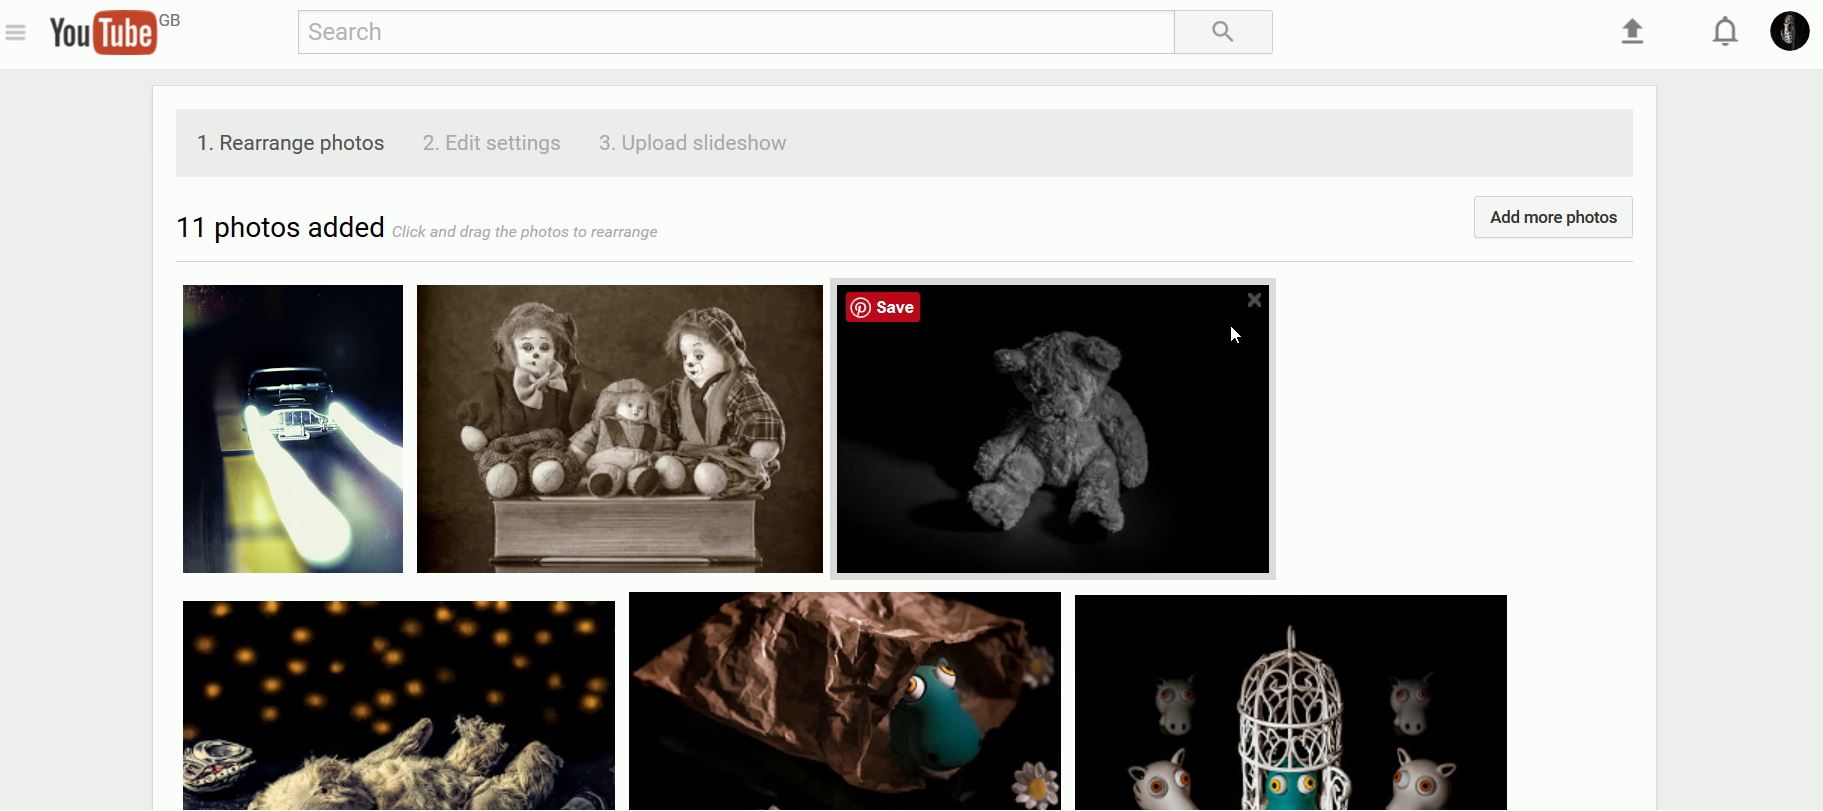This screenshot has width=1823, height=811.
Task: Select the toy car headlights photo
Action: (x=293, y=429)
